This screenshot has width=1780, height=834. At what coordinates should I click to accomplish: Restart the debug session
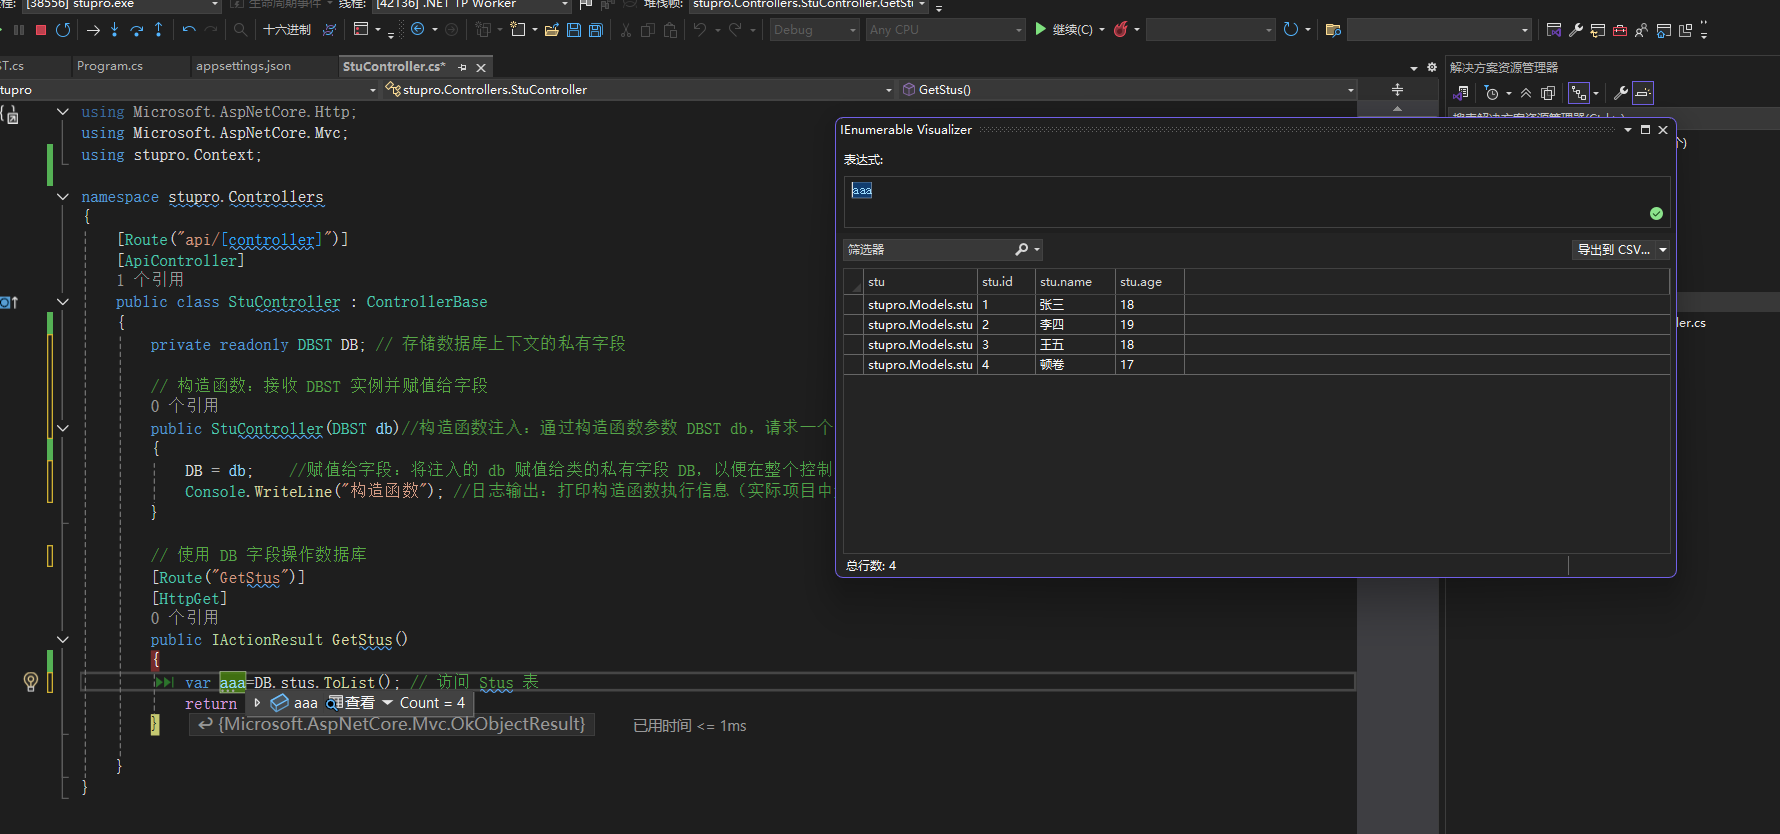pyautogui.click(x=63, y=30)
